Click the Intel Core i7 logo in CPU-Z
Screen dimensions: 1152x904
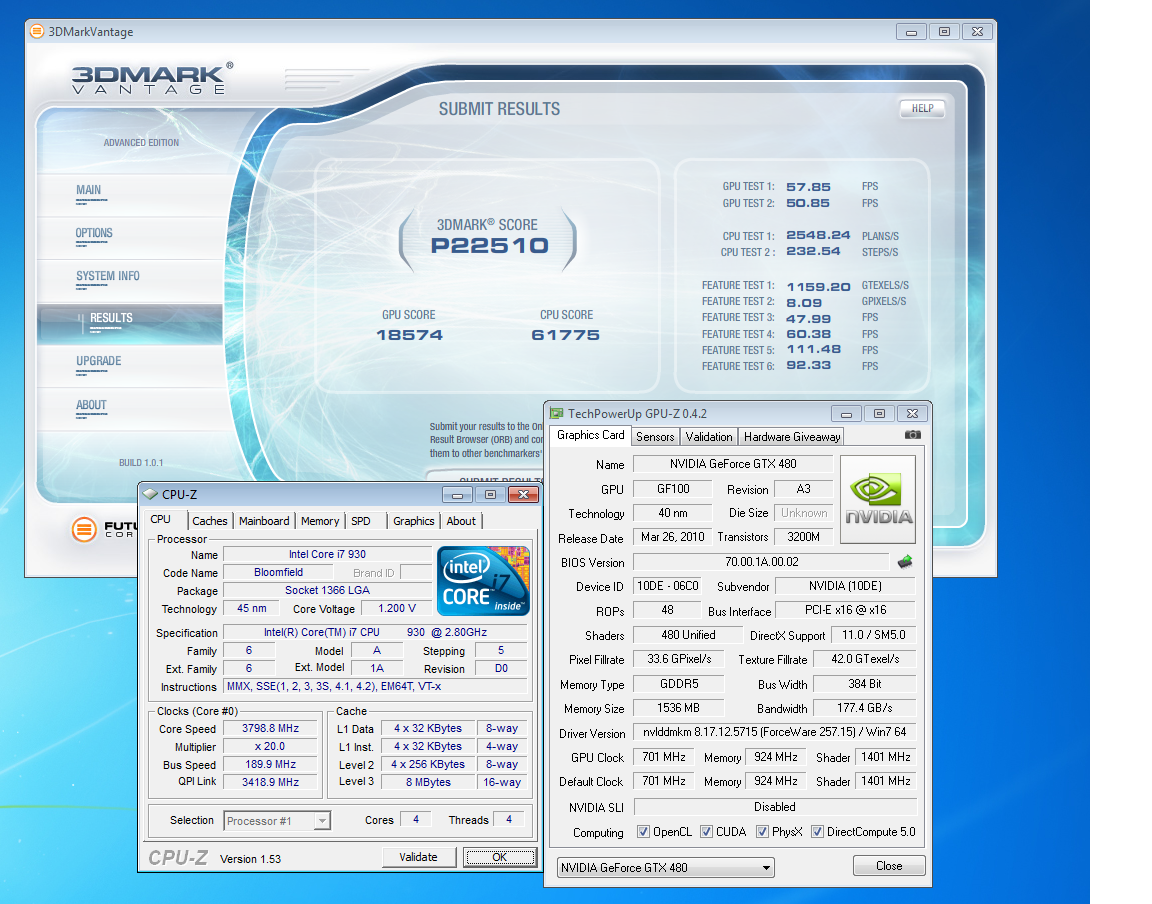tap(483, 581)
